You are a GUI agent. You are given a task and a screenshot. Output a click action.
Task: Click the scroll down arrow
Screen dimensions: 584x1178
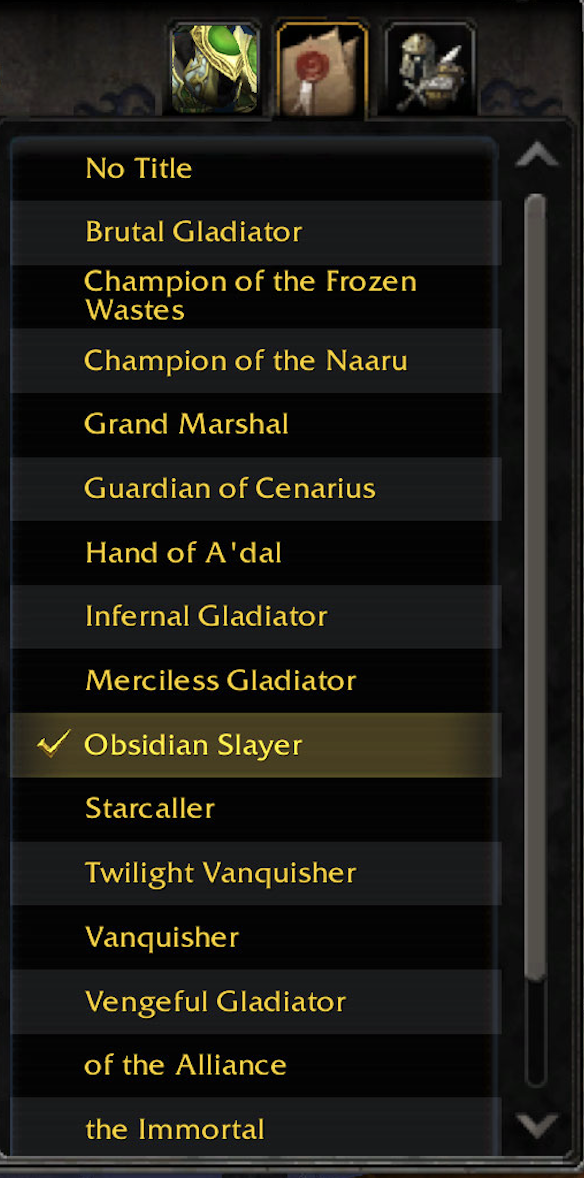click(537, 1125)
